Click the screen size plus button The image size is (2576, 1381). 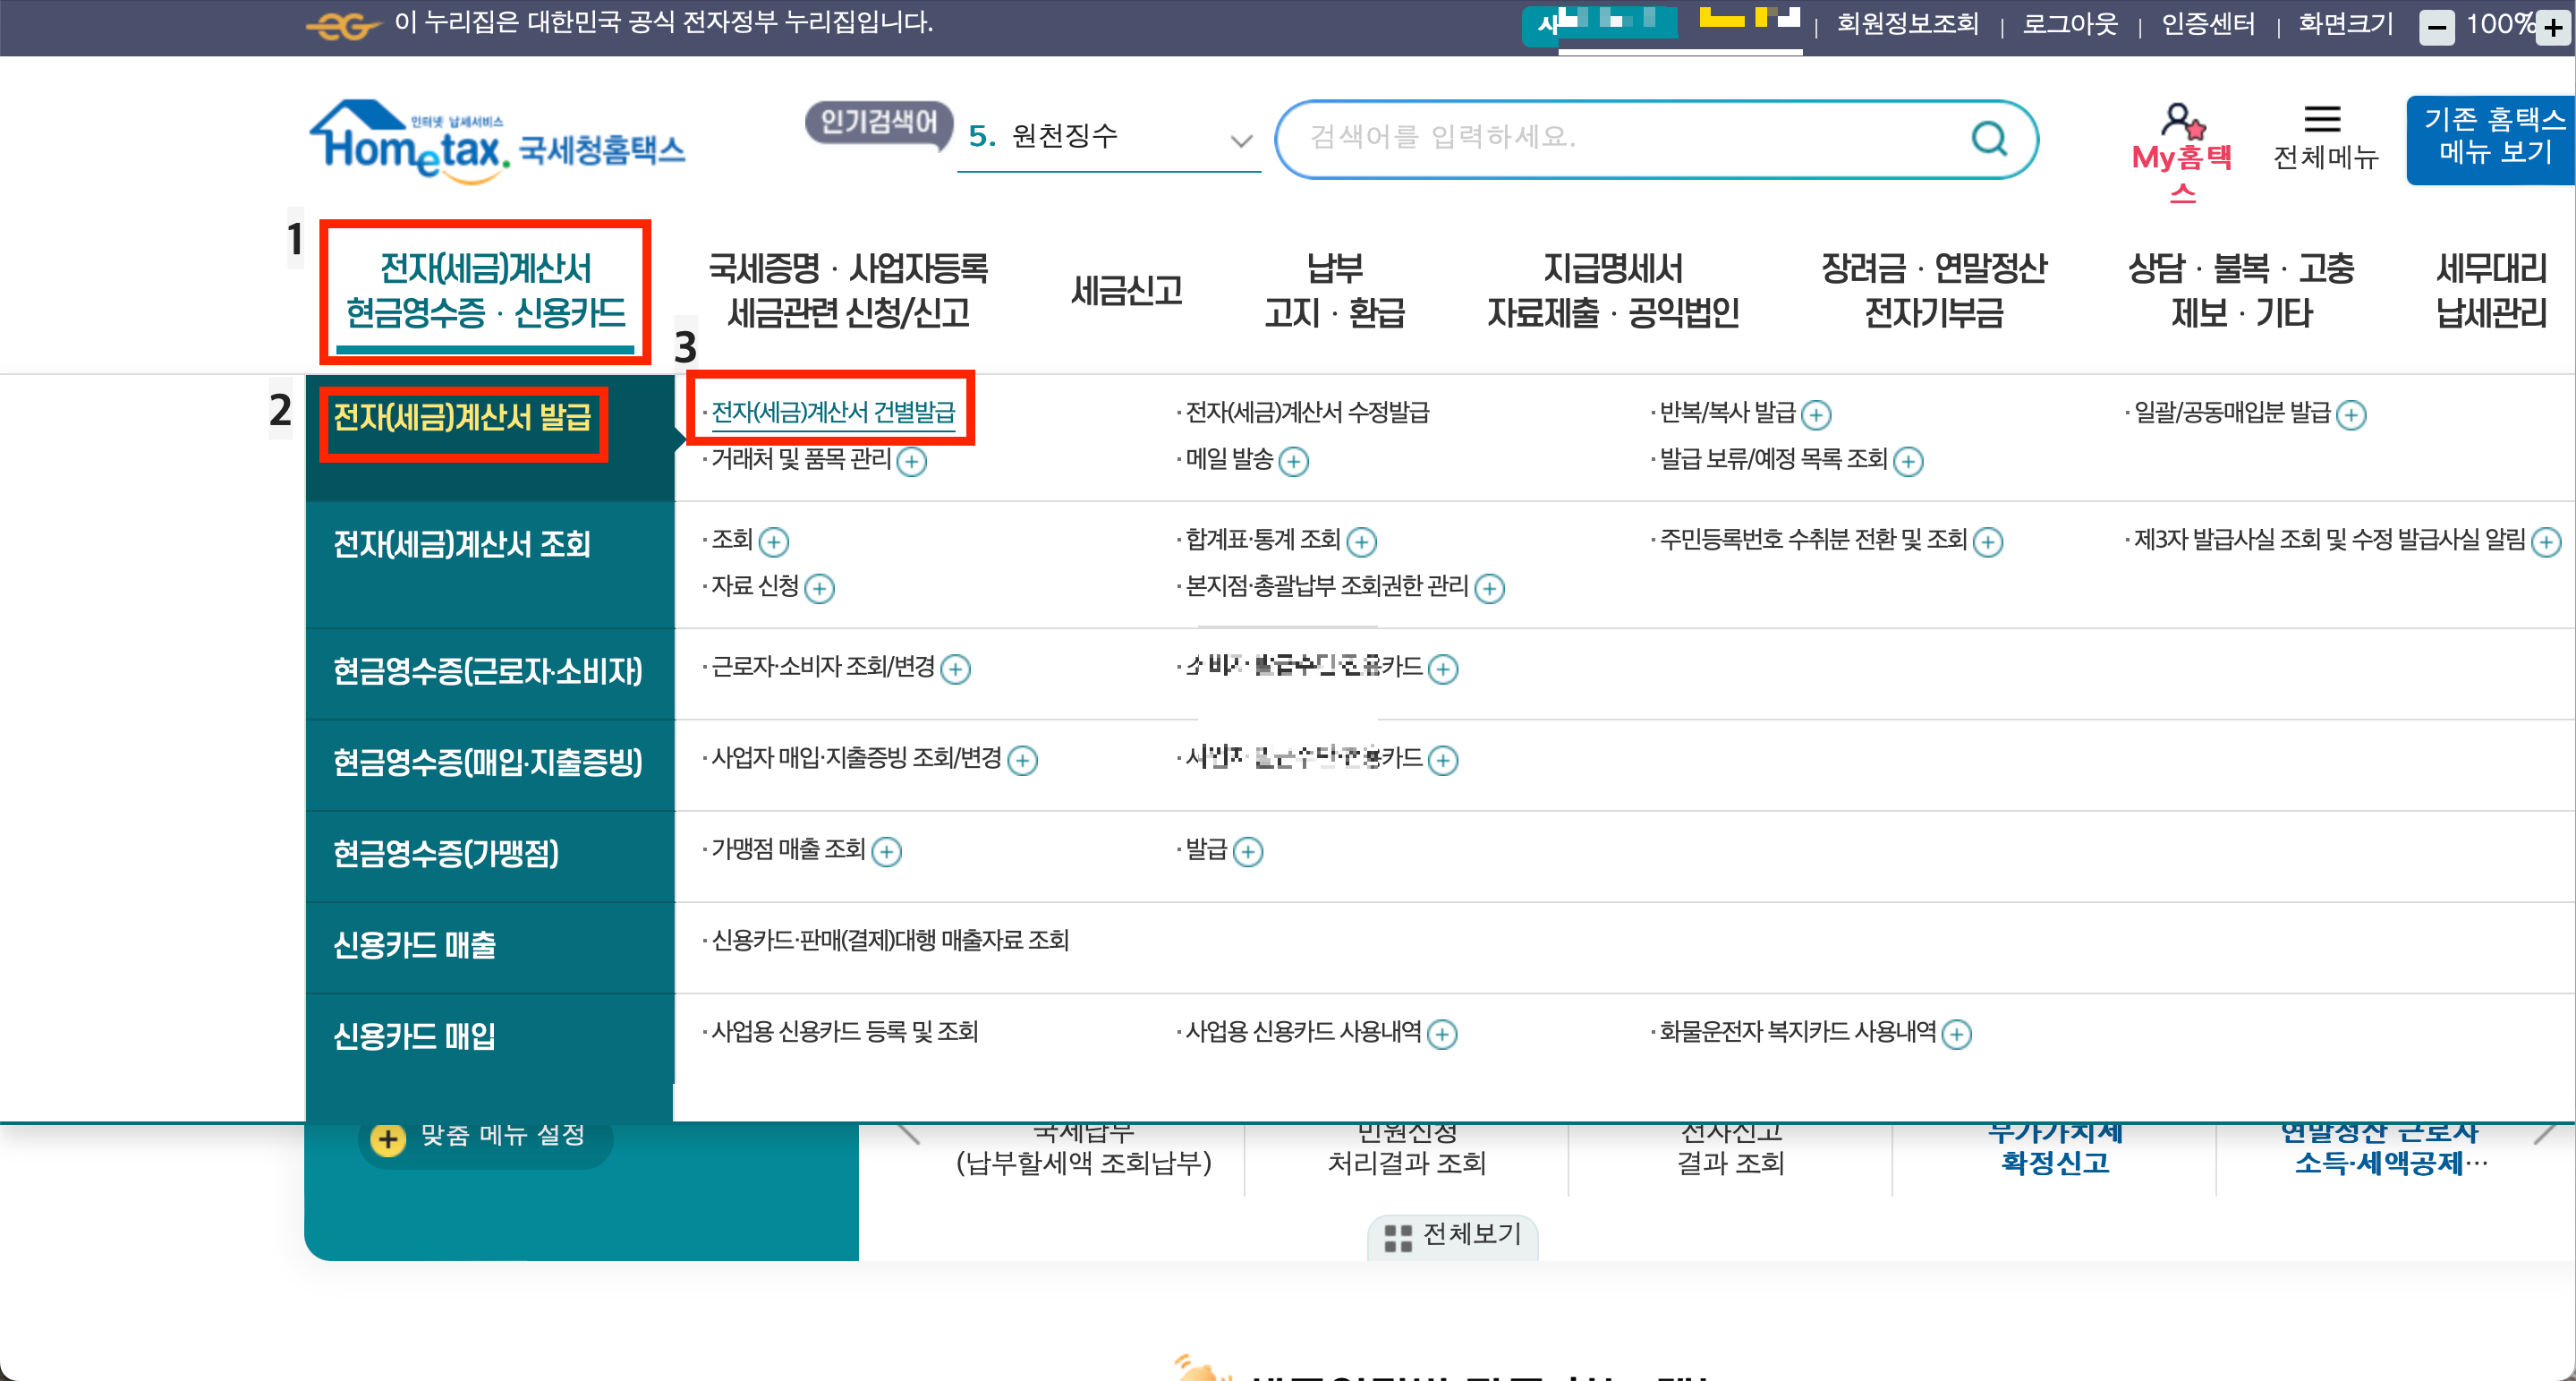2553,27
